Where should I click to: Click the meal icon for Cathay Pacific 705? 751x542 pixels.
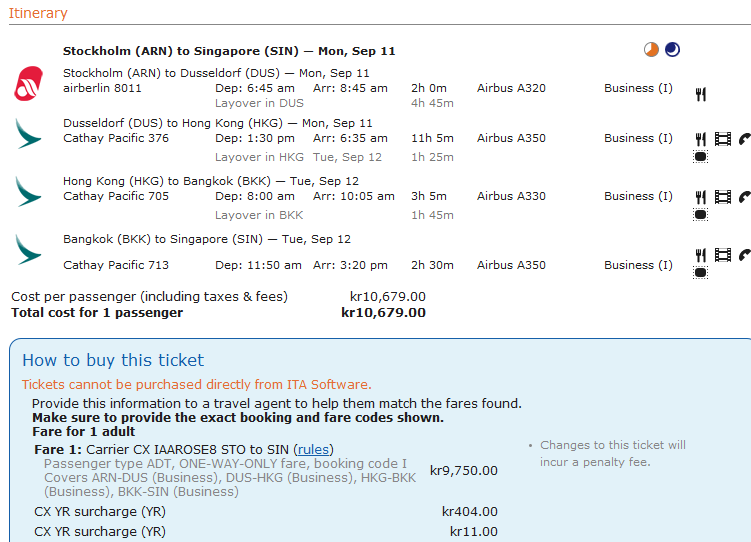click(x=701, y=197)
